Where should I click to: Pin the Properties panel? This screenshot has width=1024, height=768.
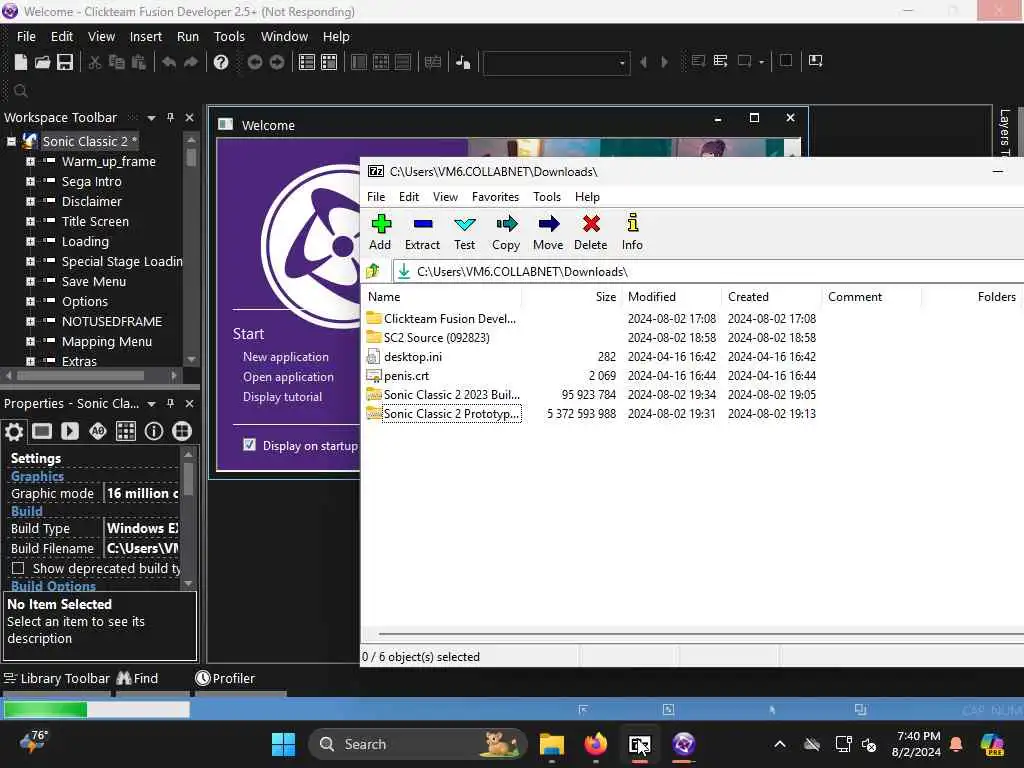tap(170, 404)
